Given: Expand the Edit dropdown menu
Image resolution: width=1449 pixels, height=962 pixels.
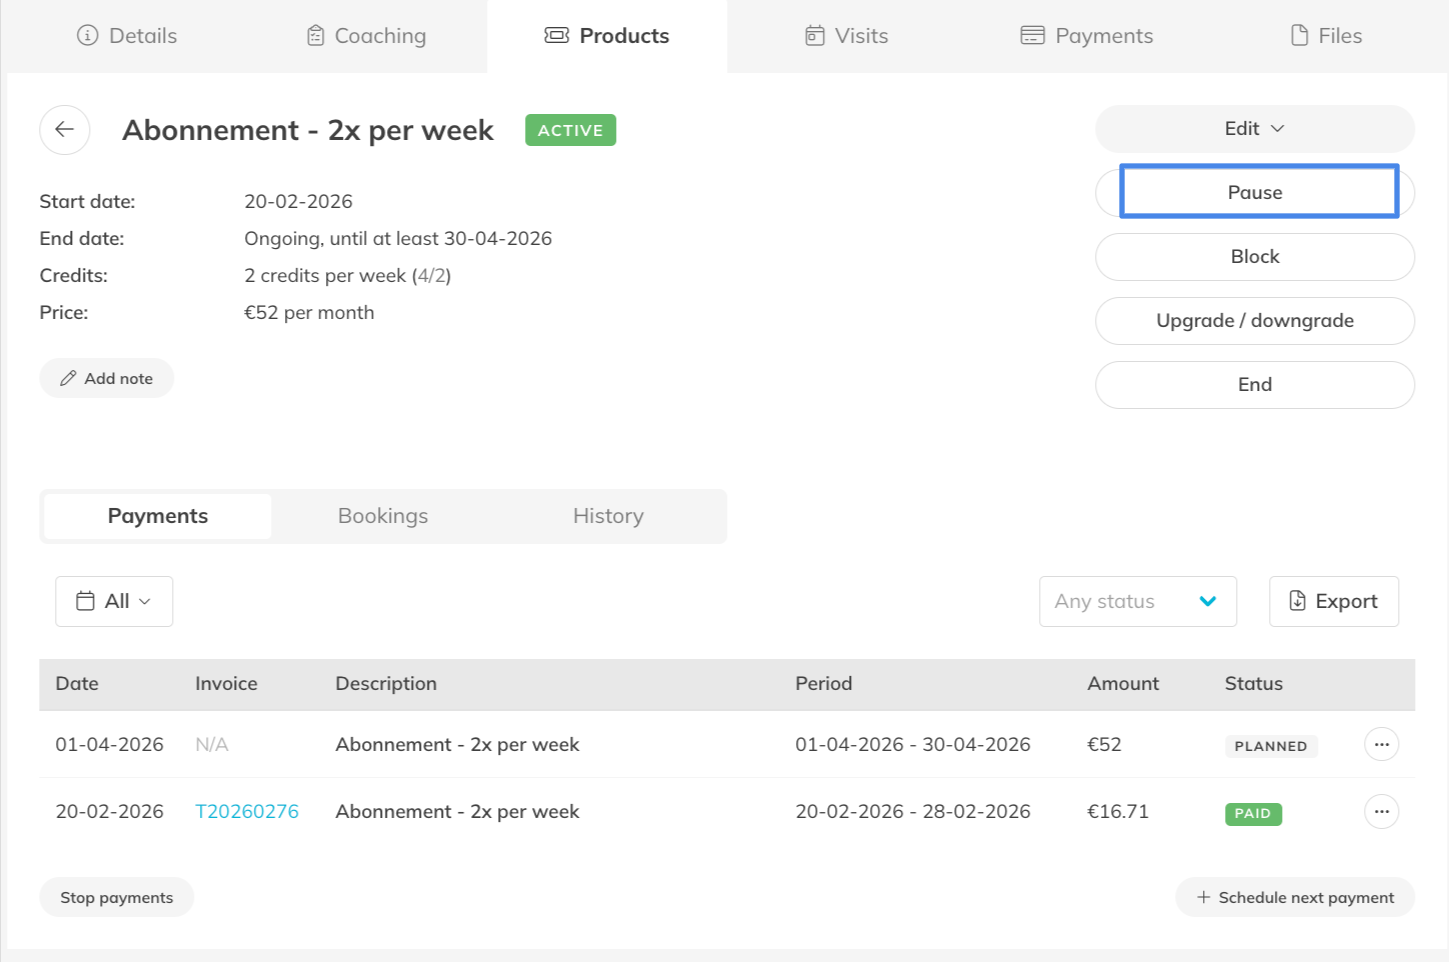Looking at the screenshot, I should point(1254,129).
